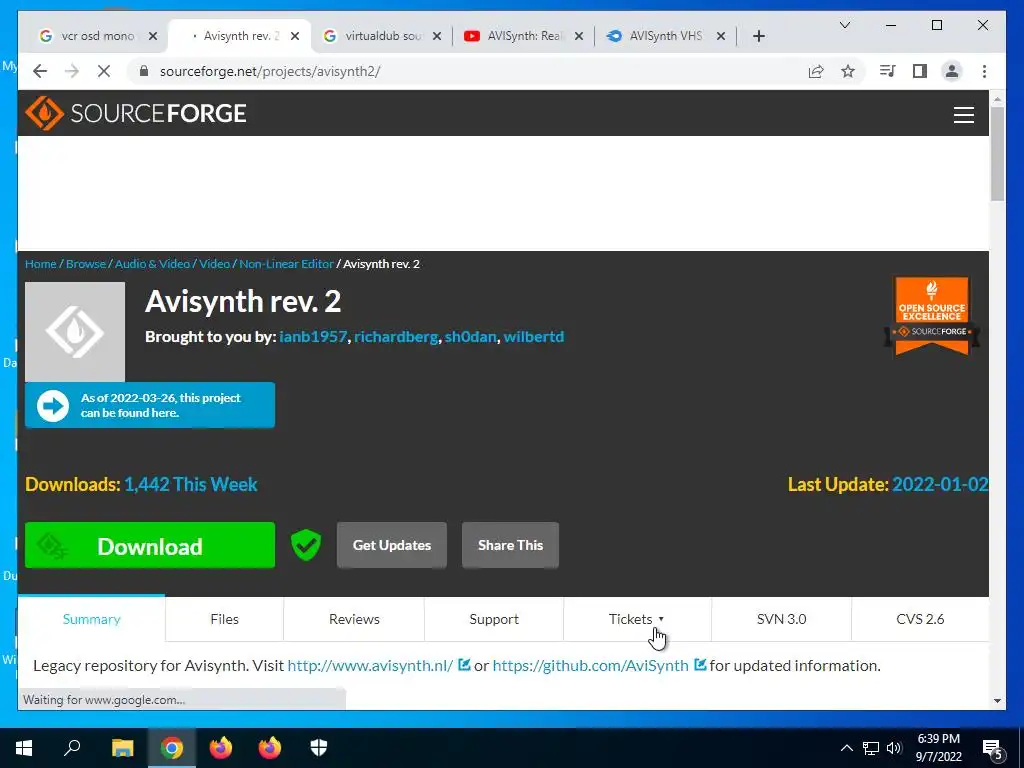The image size is (1024, 768).
Task: Toggle the Chrome side panel icon
Action: tap(920, 71)
